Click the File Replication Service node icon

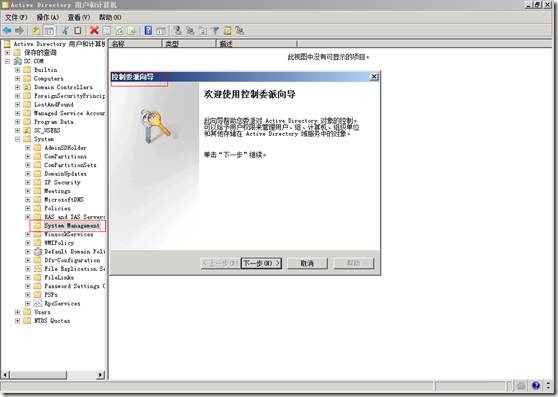[38, 269]
